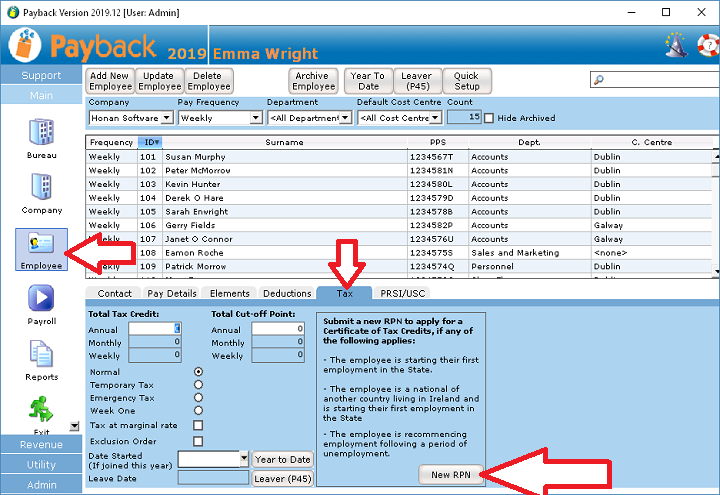The image size is (720, 495).
Task: Select the Employee icon in sidebar
Action: [41, 246]
